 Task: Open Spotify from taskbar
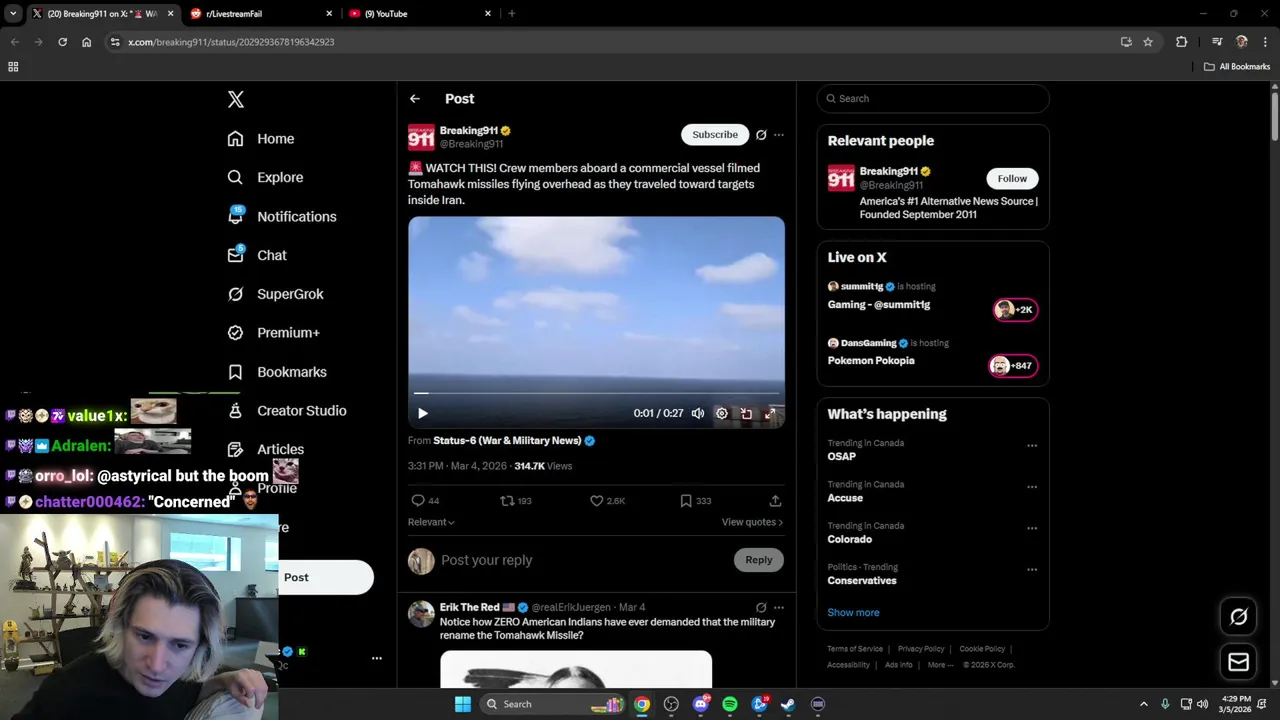click(x=730, y=704)
